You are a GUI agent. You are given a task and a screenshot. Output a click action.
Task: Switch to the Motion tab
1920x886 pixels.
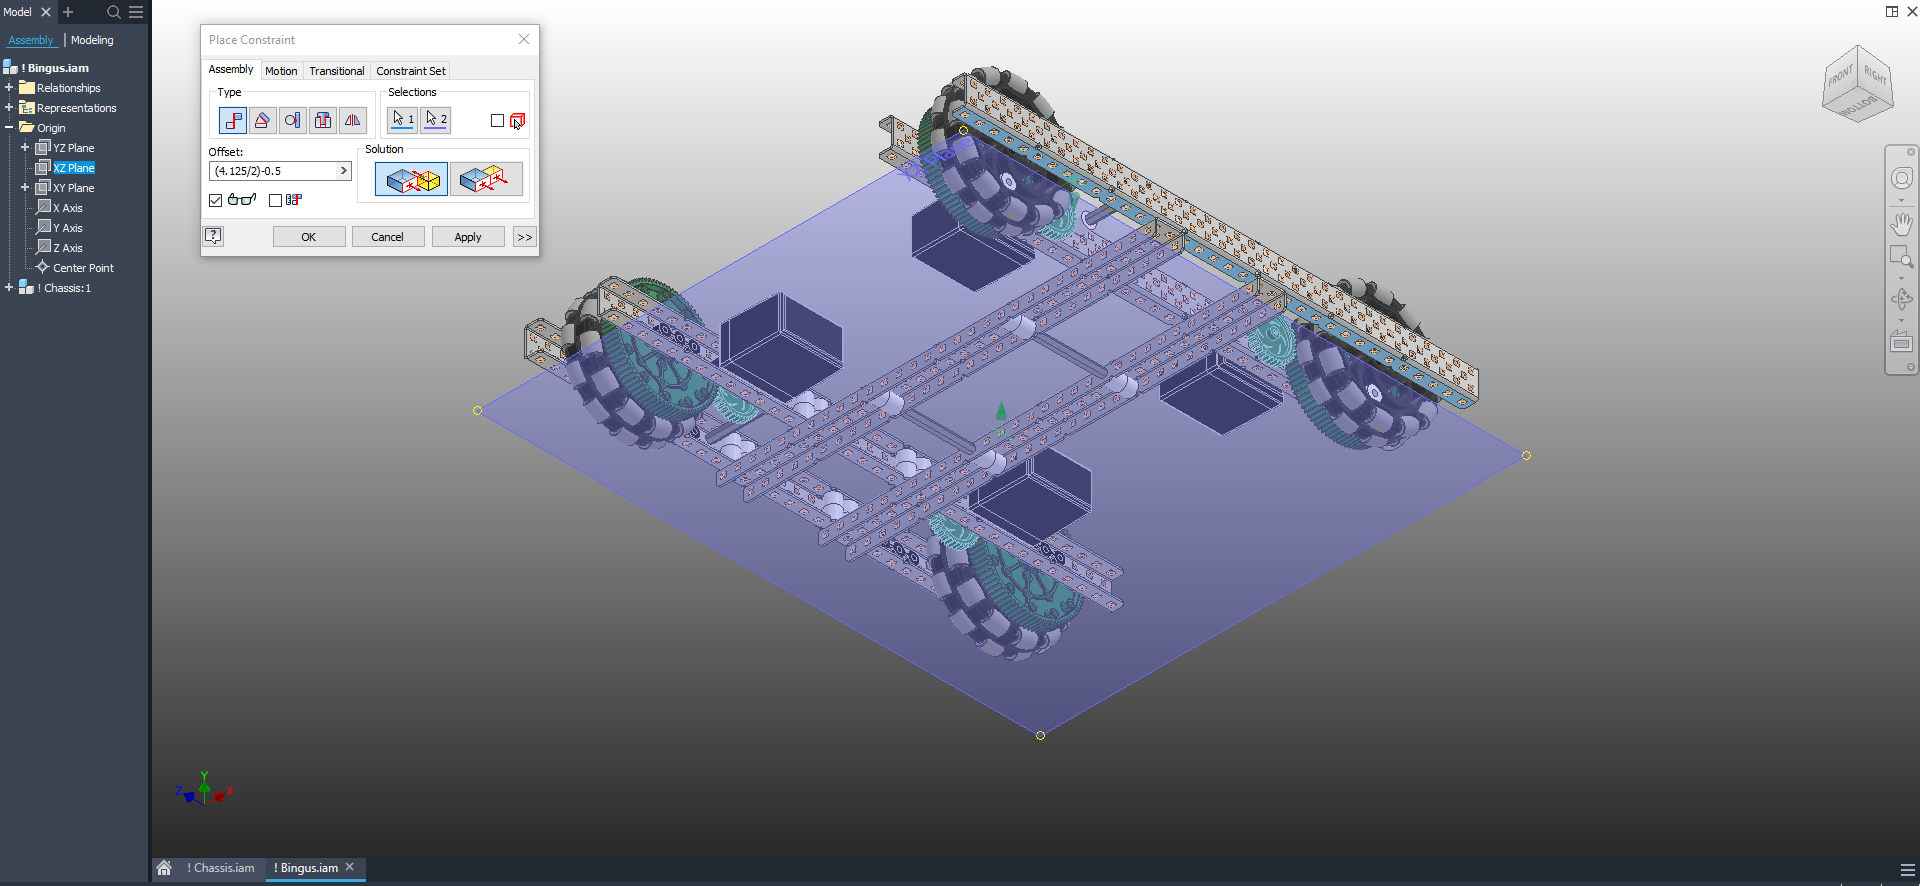coord(281,71)
